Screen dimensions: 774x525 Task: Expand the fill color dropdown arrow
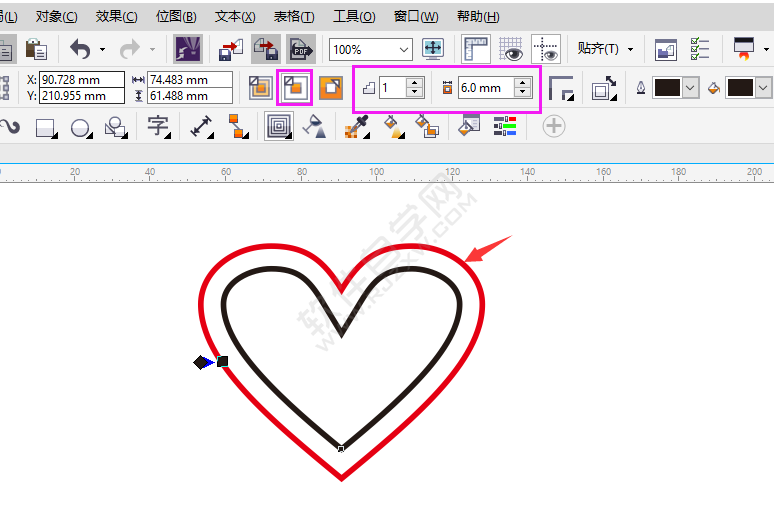763,88
